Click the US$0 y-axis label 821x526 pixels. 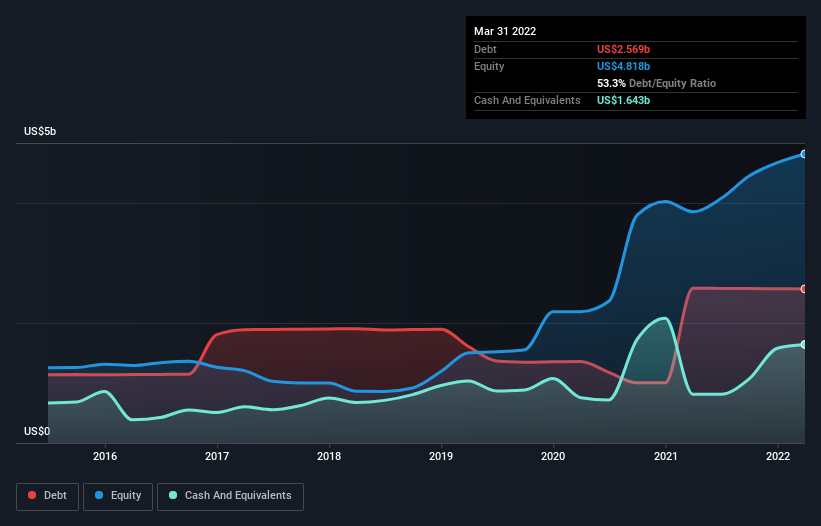tap(37, 431)
